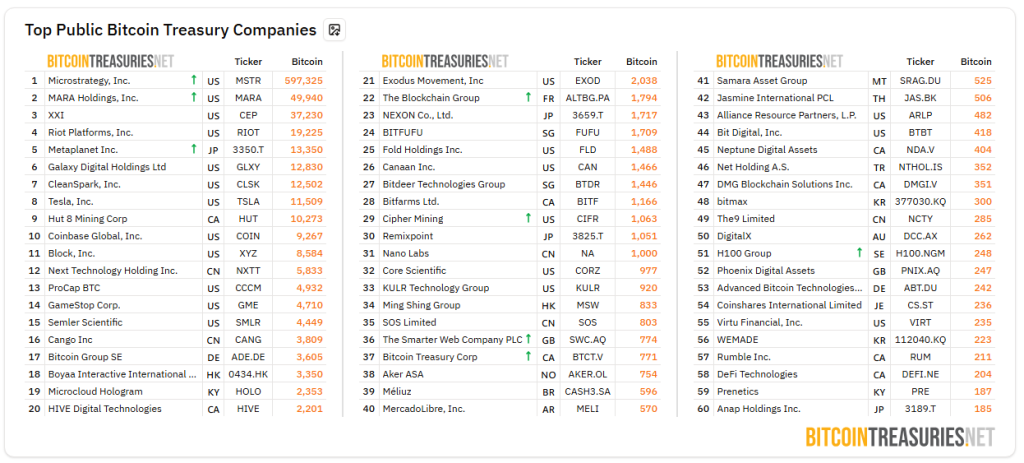Click the 'GME' ticker
This screenshot has width=1024, height=463.
coord(248,305)
